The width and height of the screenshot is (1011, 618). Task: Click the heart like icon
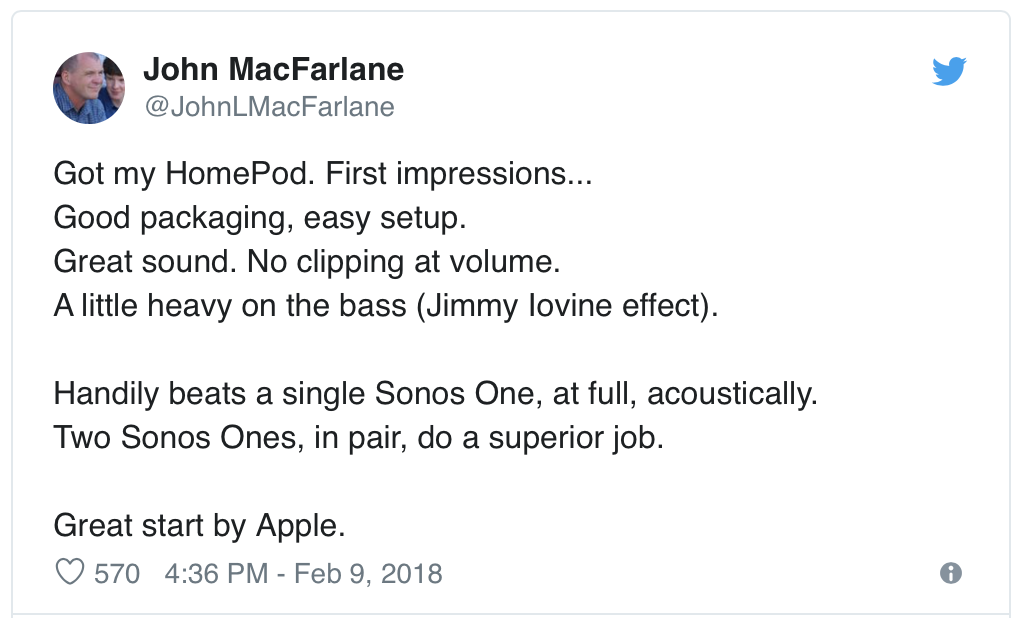(x=69, y=573)
